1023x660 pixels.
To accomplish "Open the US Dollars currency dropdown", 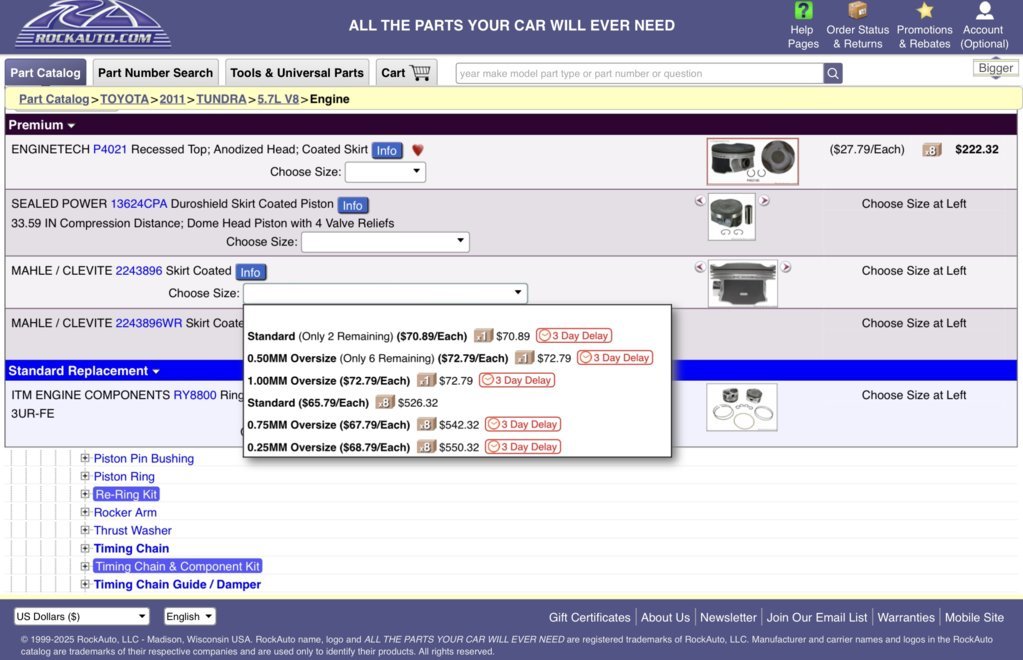I will pyautogui.click(x=82, y=616).
